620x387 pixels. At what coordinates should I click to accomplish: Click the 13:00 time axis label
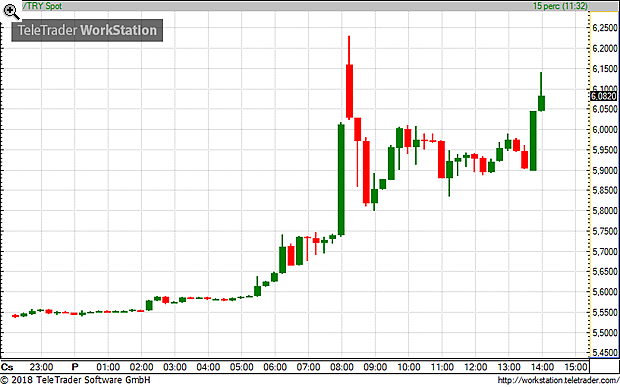pos(509,366)
